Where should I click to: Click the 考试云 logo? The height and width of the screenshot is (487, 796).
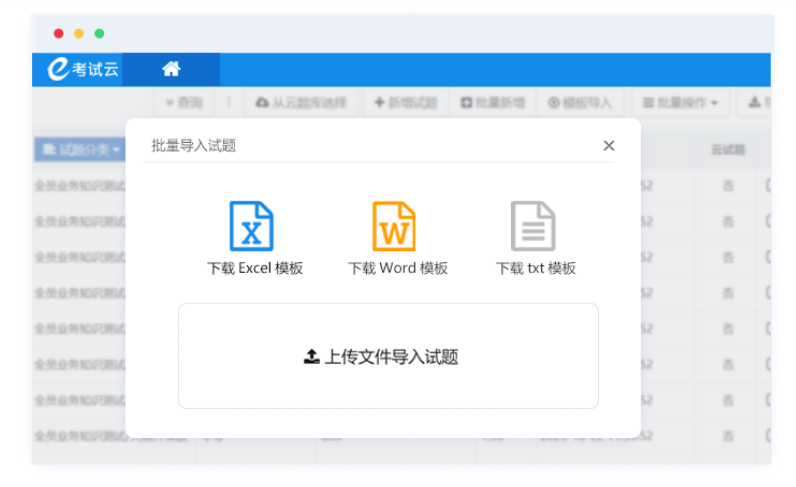pos(85,69)
